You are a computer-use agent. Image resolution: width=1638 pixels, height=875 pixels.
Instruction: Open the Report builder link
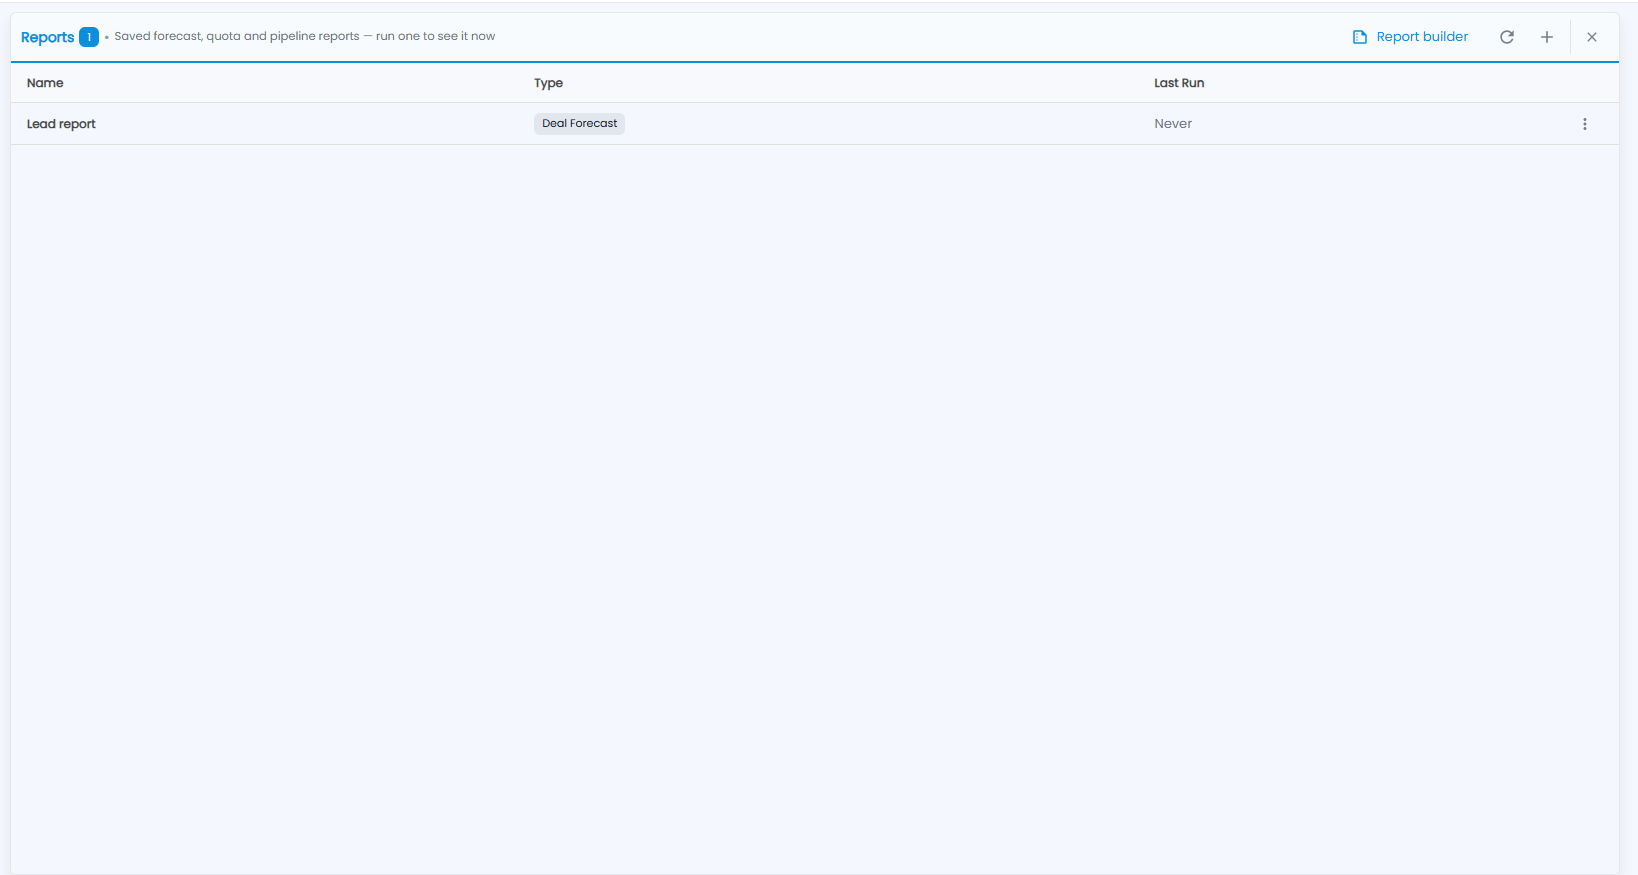click(x=1410, y=37)
